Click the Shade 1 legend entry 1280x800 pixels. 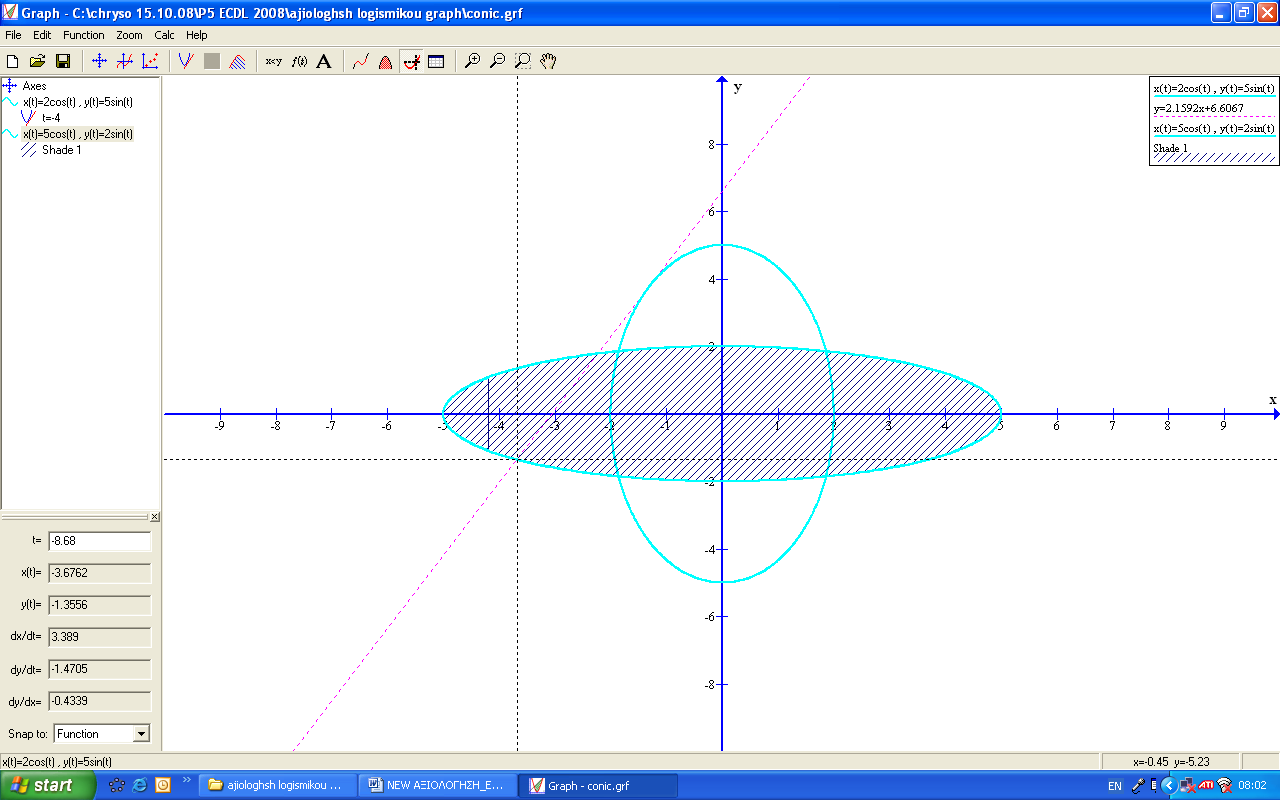coord(1170,148)
